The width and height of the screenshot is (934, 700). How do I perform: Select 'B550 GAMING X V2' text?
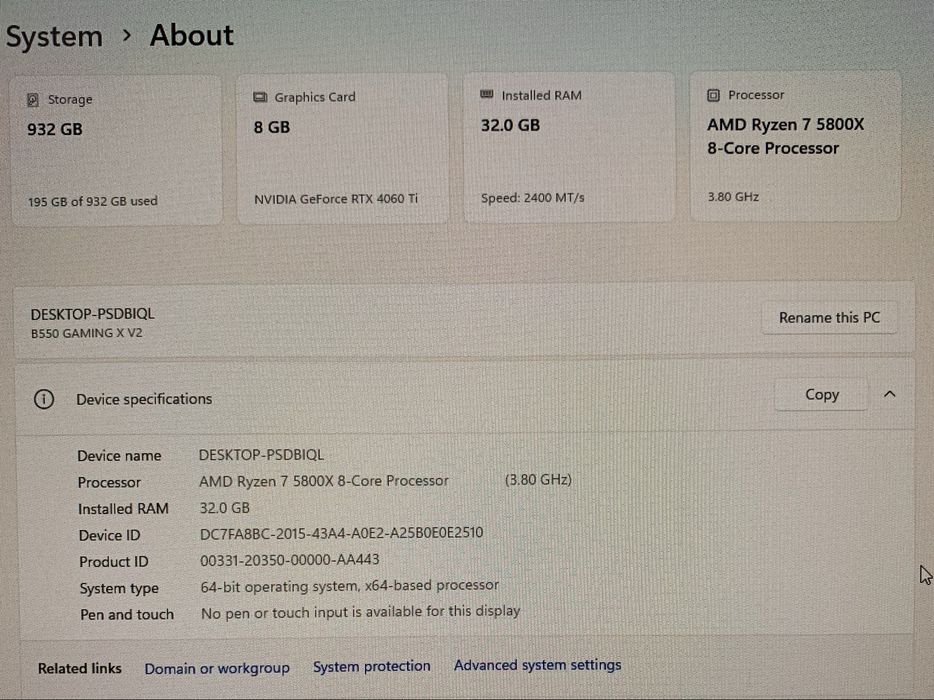pyautogui.click(x=86, y=333)
